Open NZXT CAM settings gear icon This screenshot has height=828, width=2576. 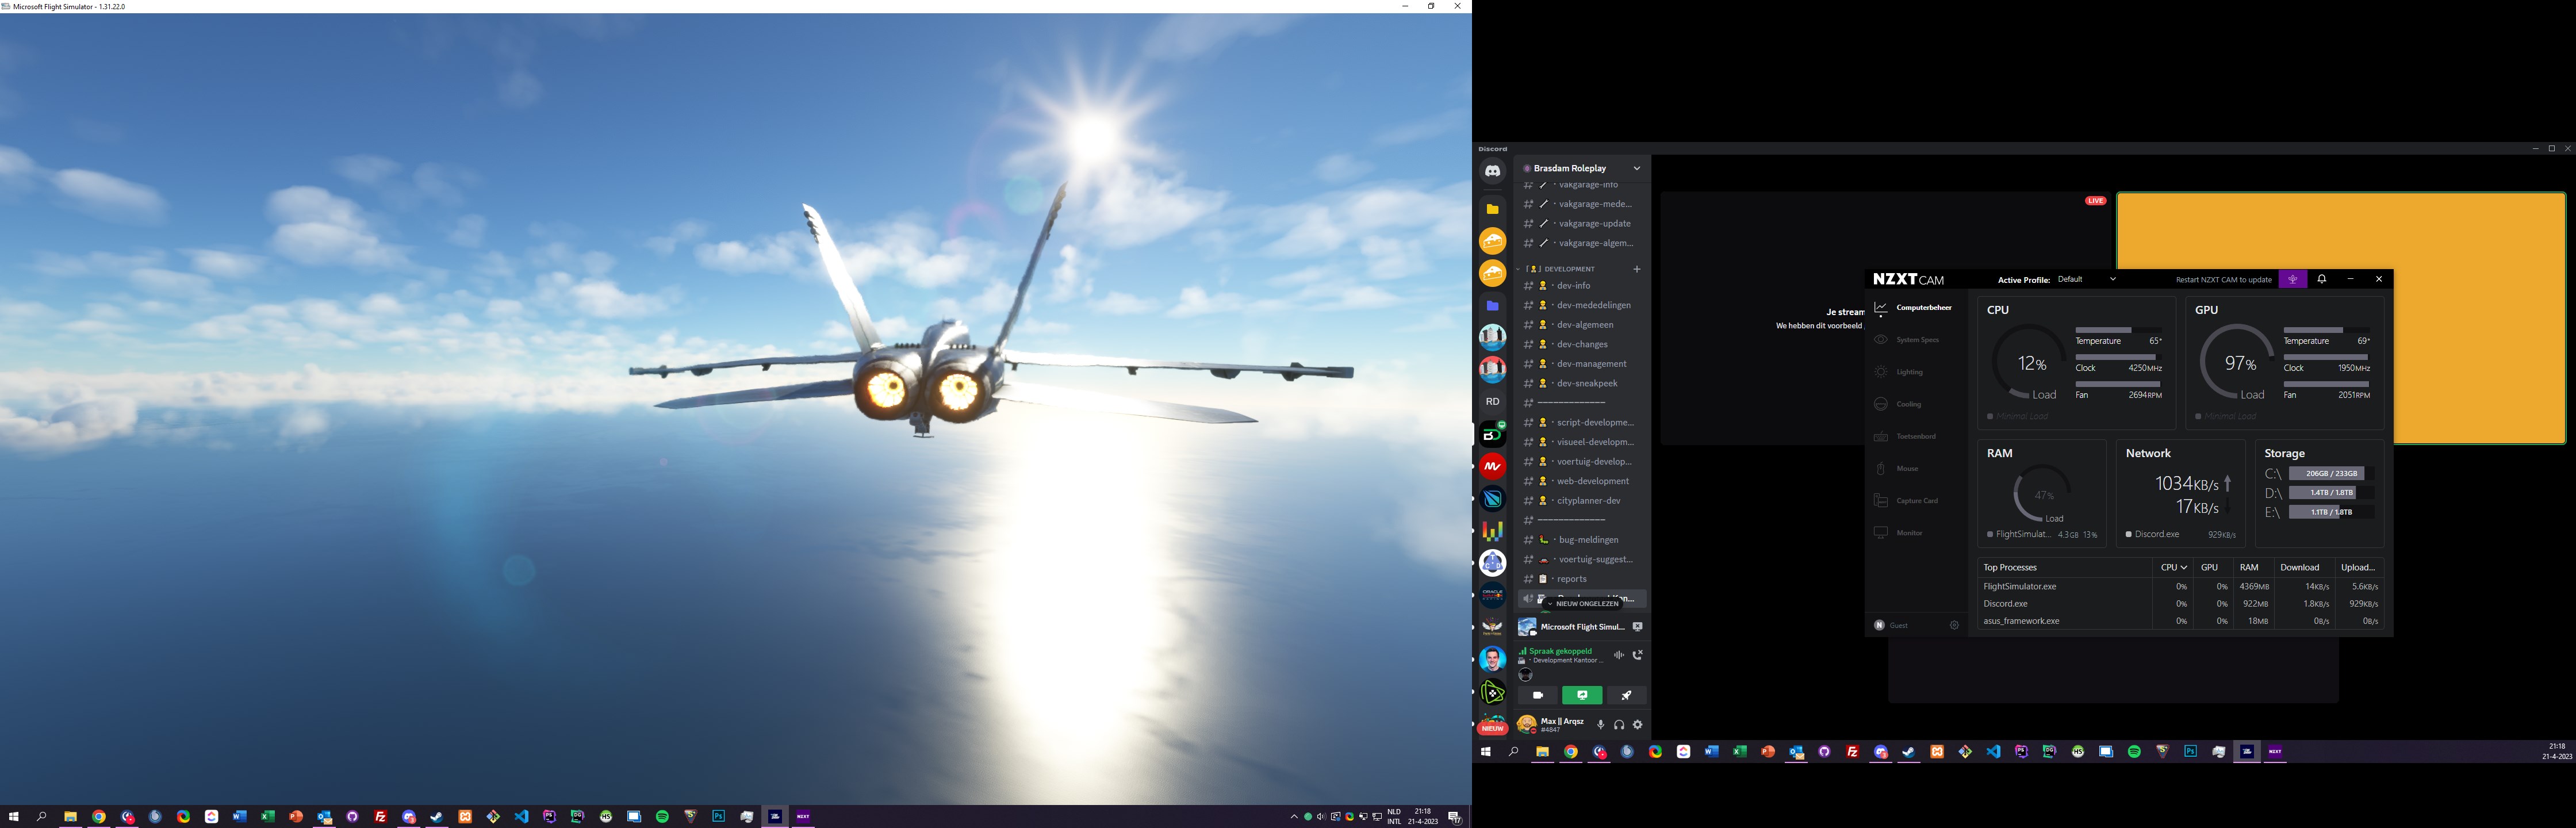1954,625
